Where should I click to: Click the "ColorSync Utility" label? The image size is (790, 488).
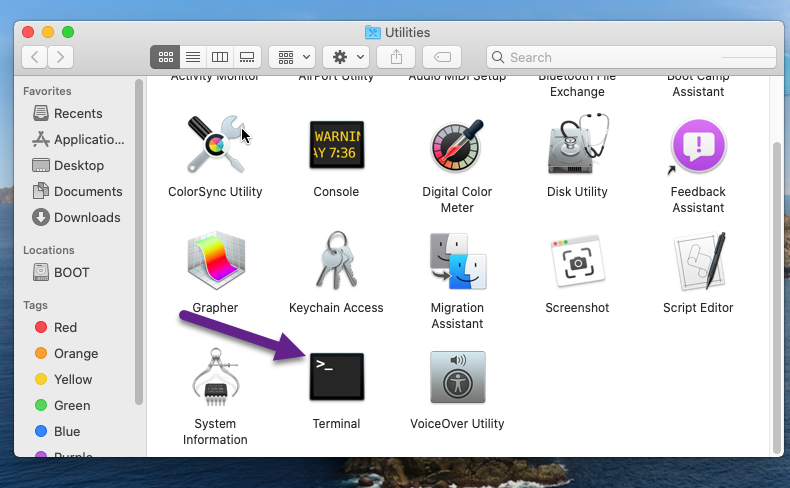tap(215, 192)
